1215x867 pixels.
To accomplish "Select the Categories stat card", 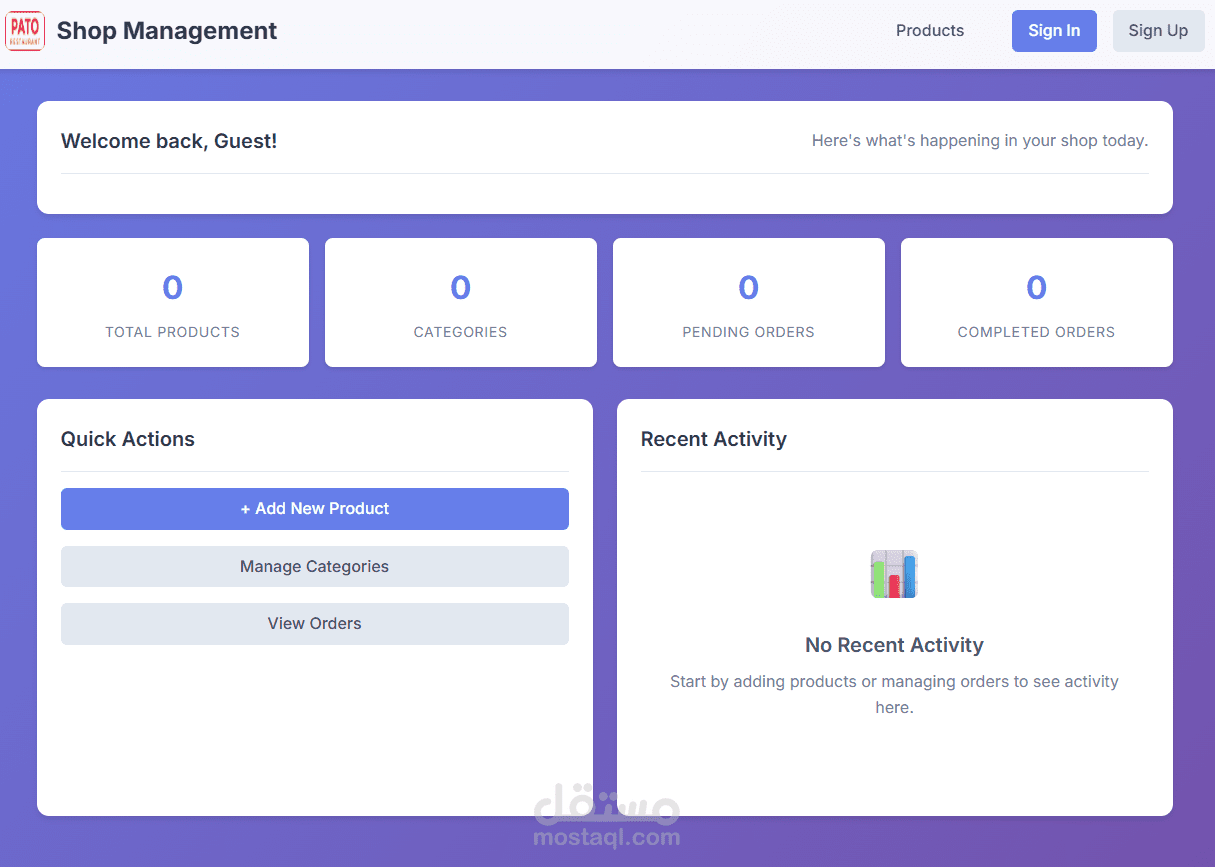I will coord(460,302).
